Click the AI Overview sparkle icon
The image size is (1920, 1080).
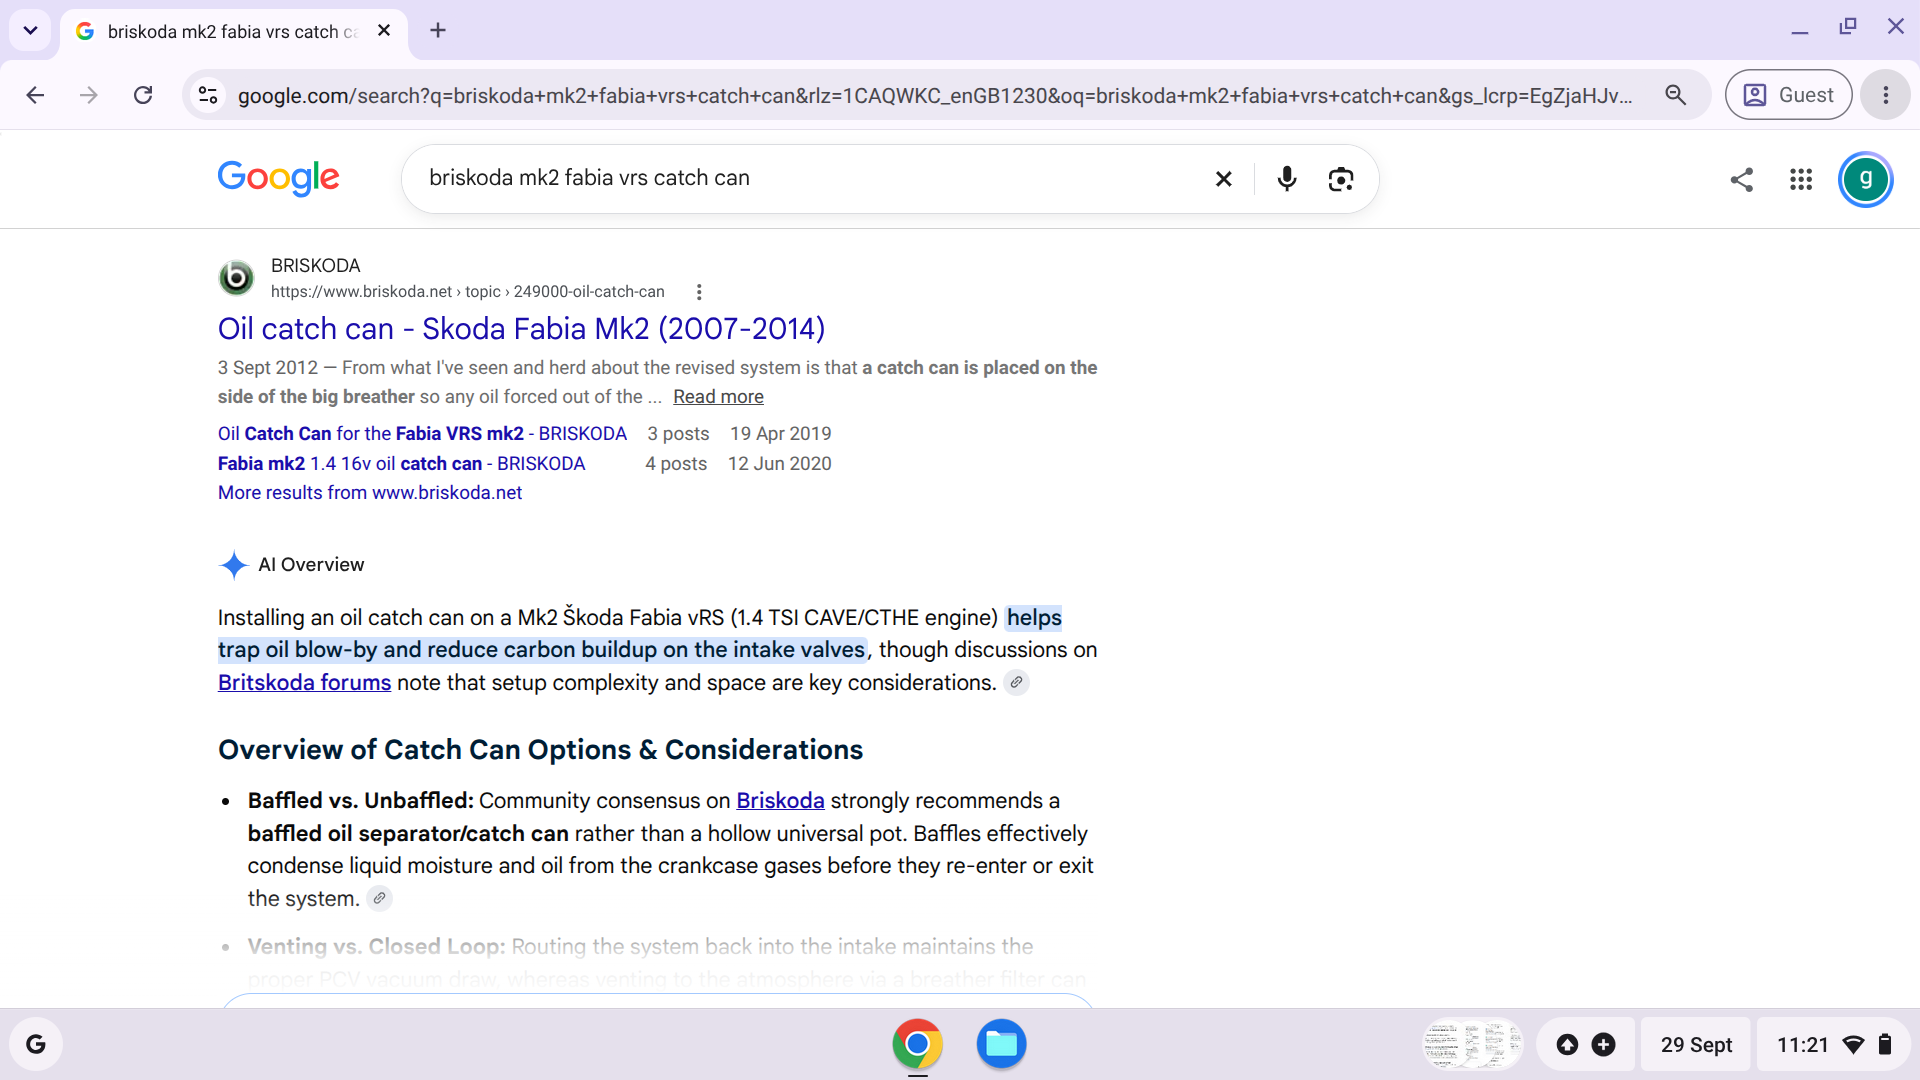[x=234, y=565]
